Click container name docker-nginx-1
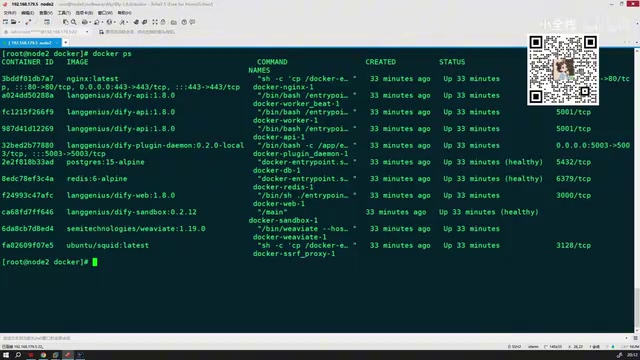 click(x=283, y=87)
